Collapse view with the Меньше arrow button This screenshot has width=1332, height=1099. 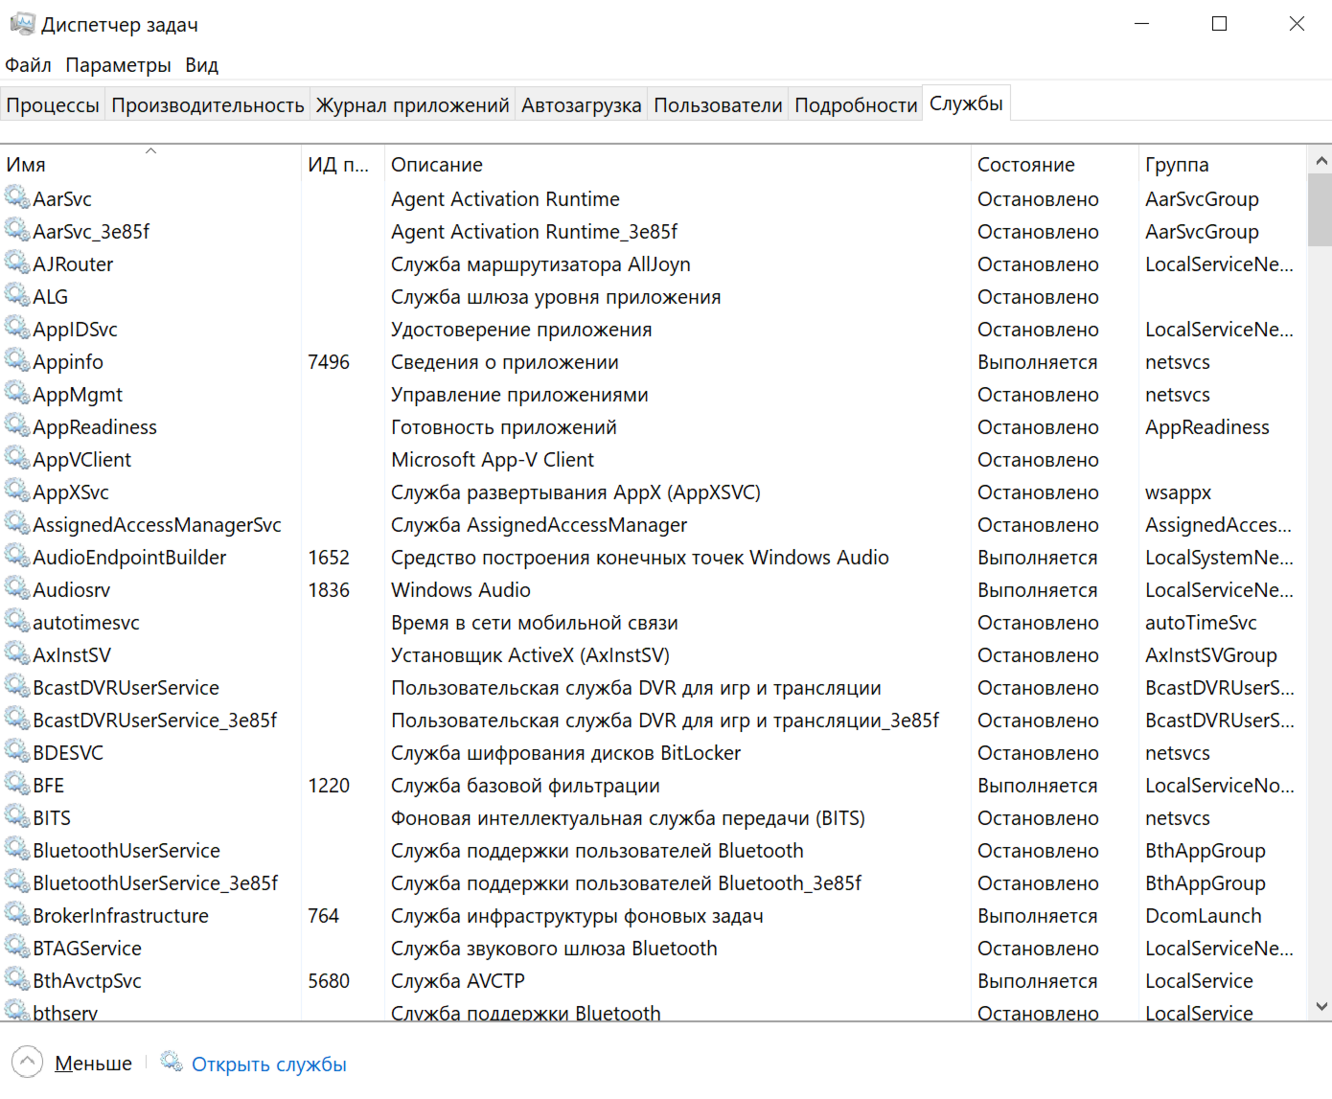(x=27, y=1062)
